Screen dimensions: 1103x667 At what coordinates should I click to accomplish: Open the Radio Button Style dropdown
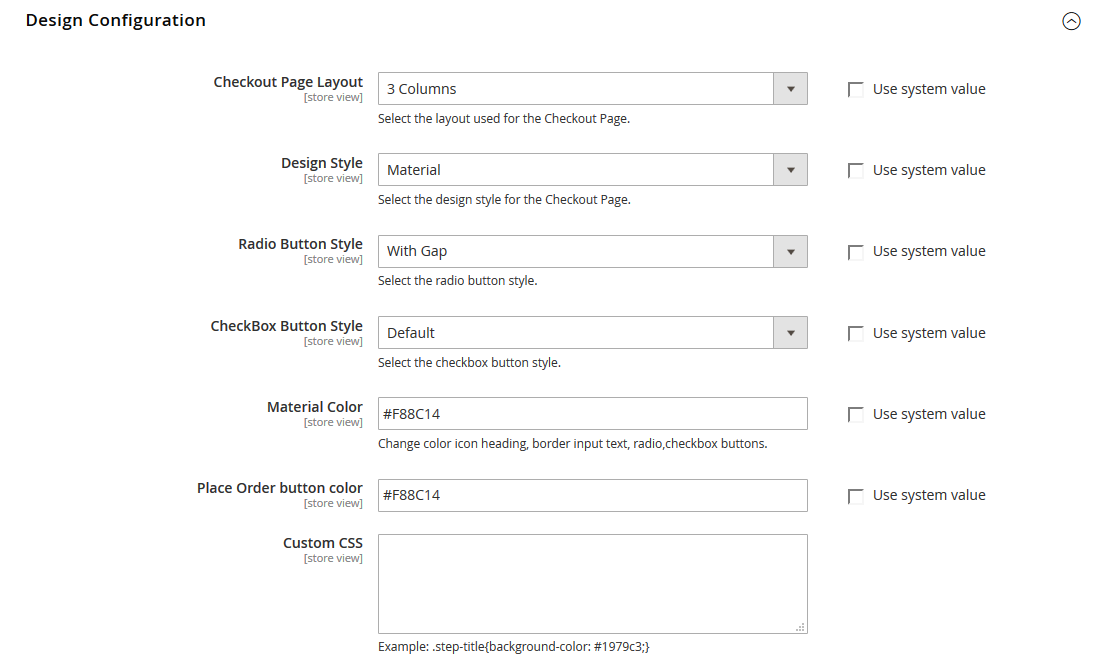click(x=576, y=251)
